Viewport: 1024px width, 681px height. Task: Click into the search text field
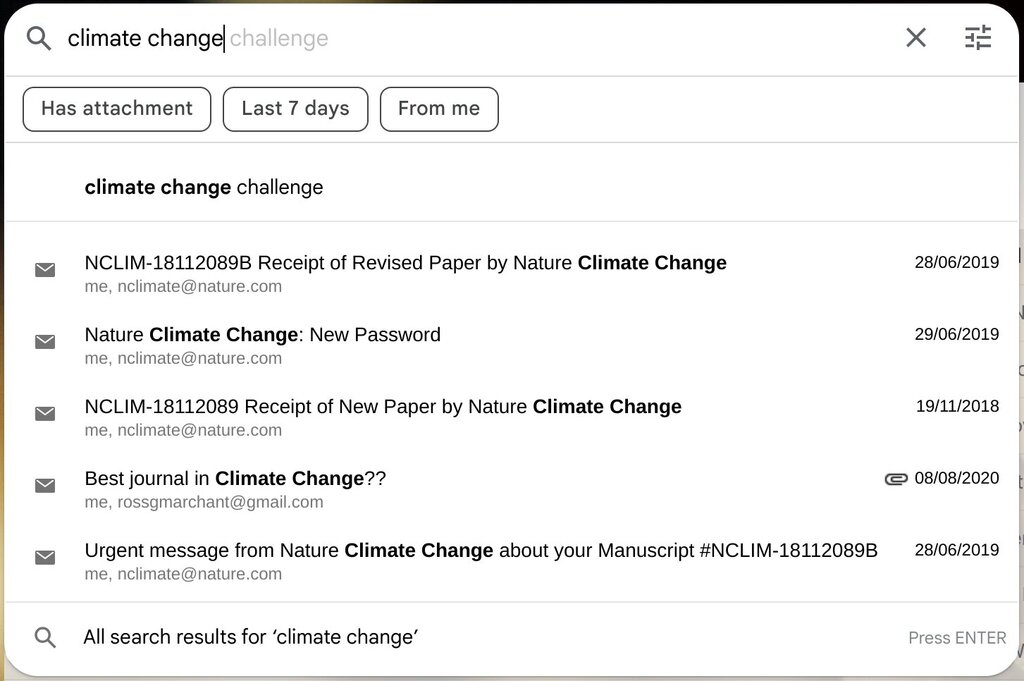pos(477,39)
